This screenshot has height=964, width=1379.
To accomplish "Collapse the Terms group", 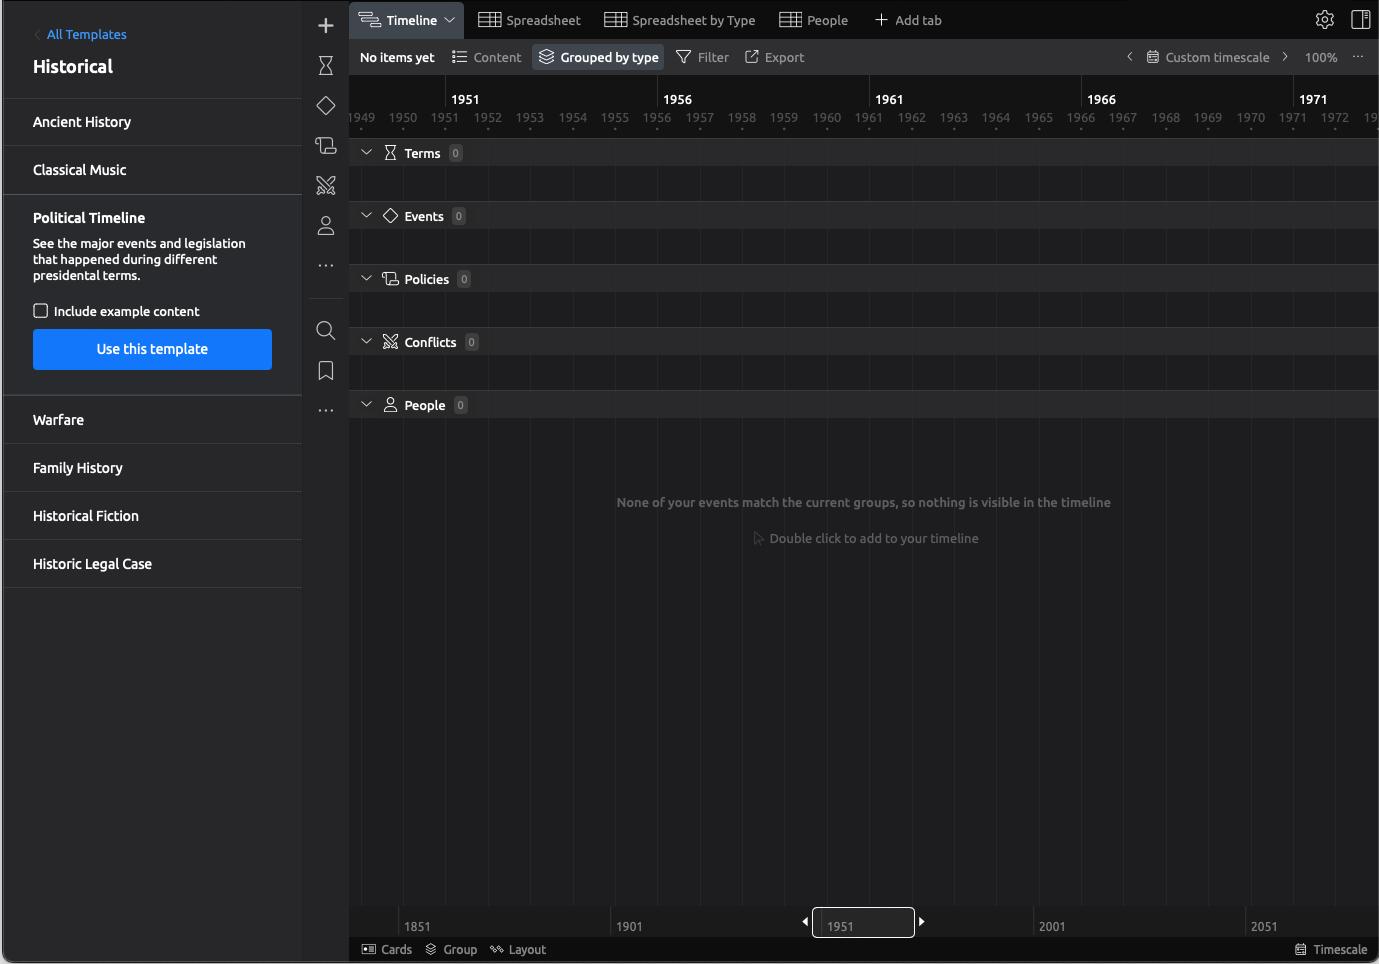I will pos(366,153).
